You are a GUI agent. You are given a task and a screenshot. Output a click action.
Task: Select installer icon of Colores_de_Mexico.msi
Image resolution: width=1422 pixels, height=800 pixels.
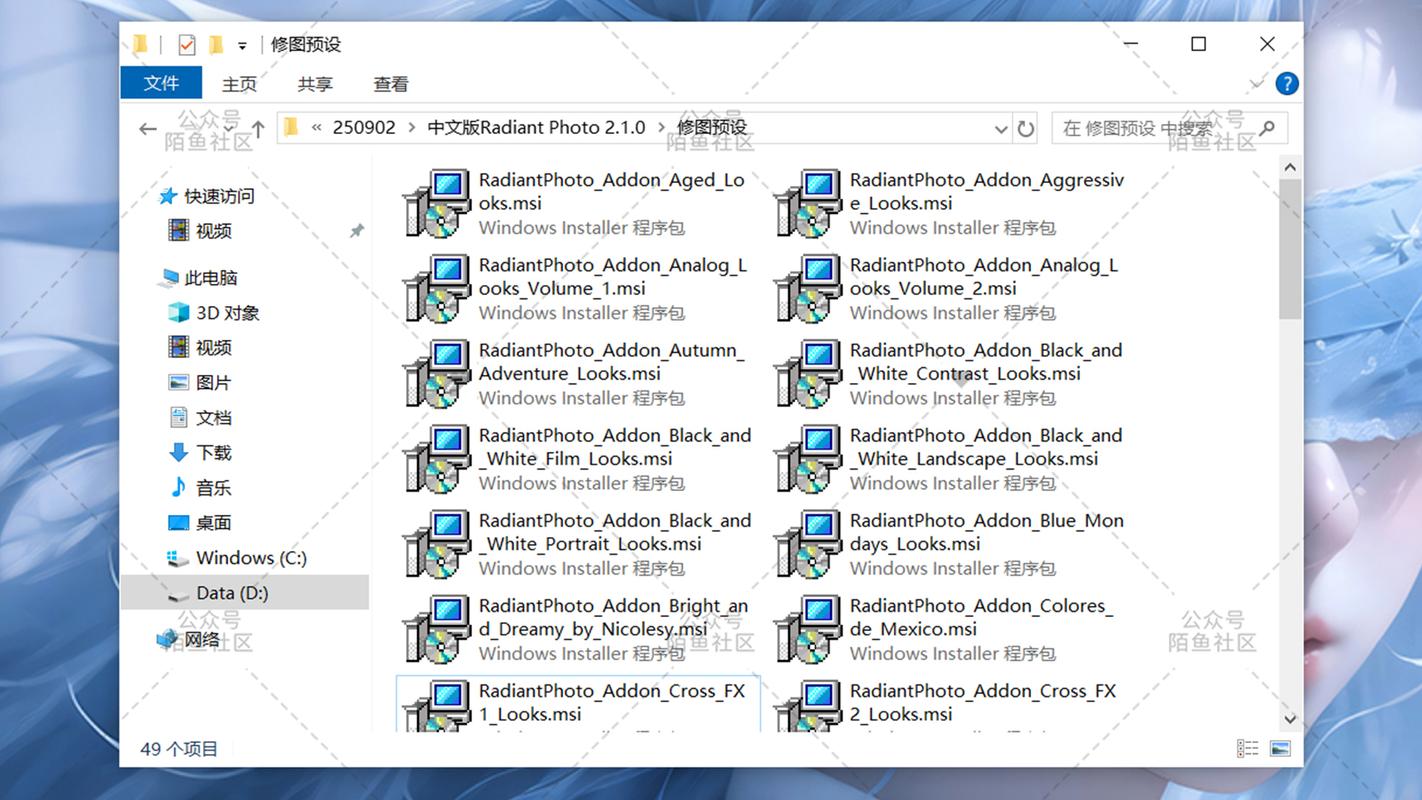tap(808, 629)
